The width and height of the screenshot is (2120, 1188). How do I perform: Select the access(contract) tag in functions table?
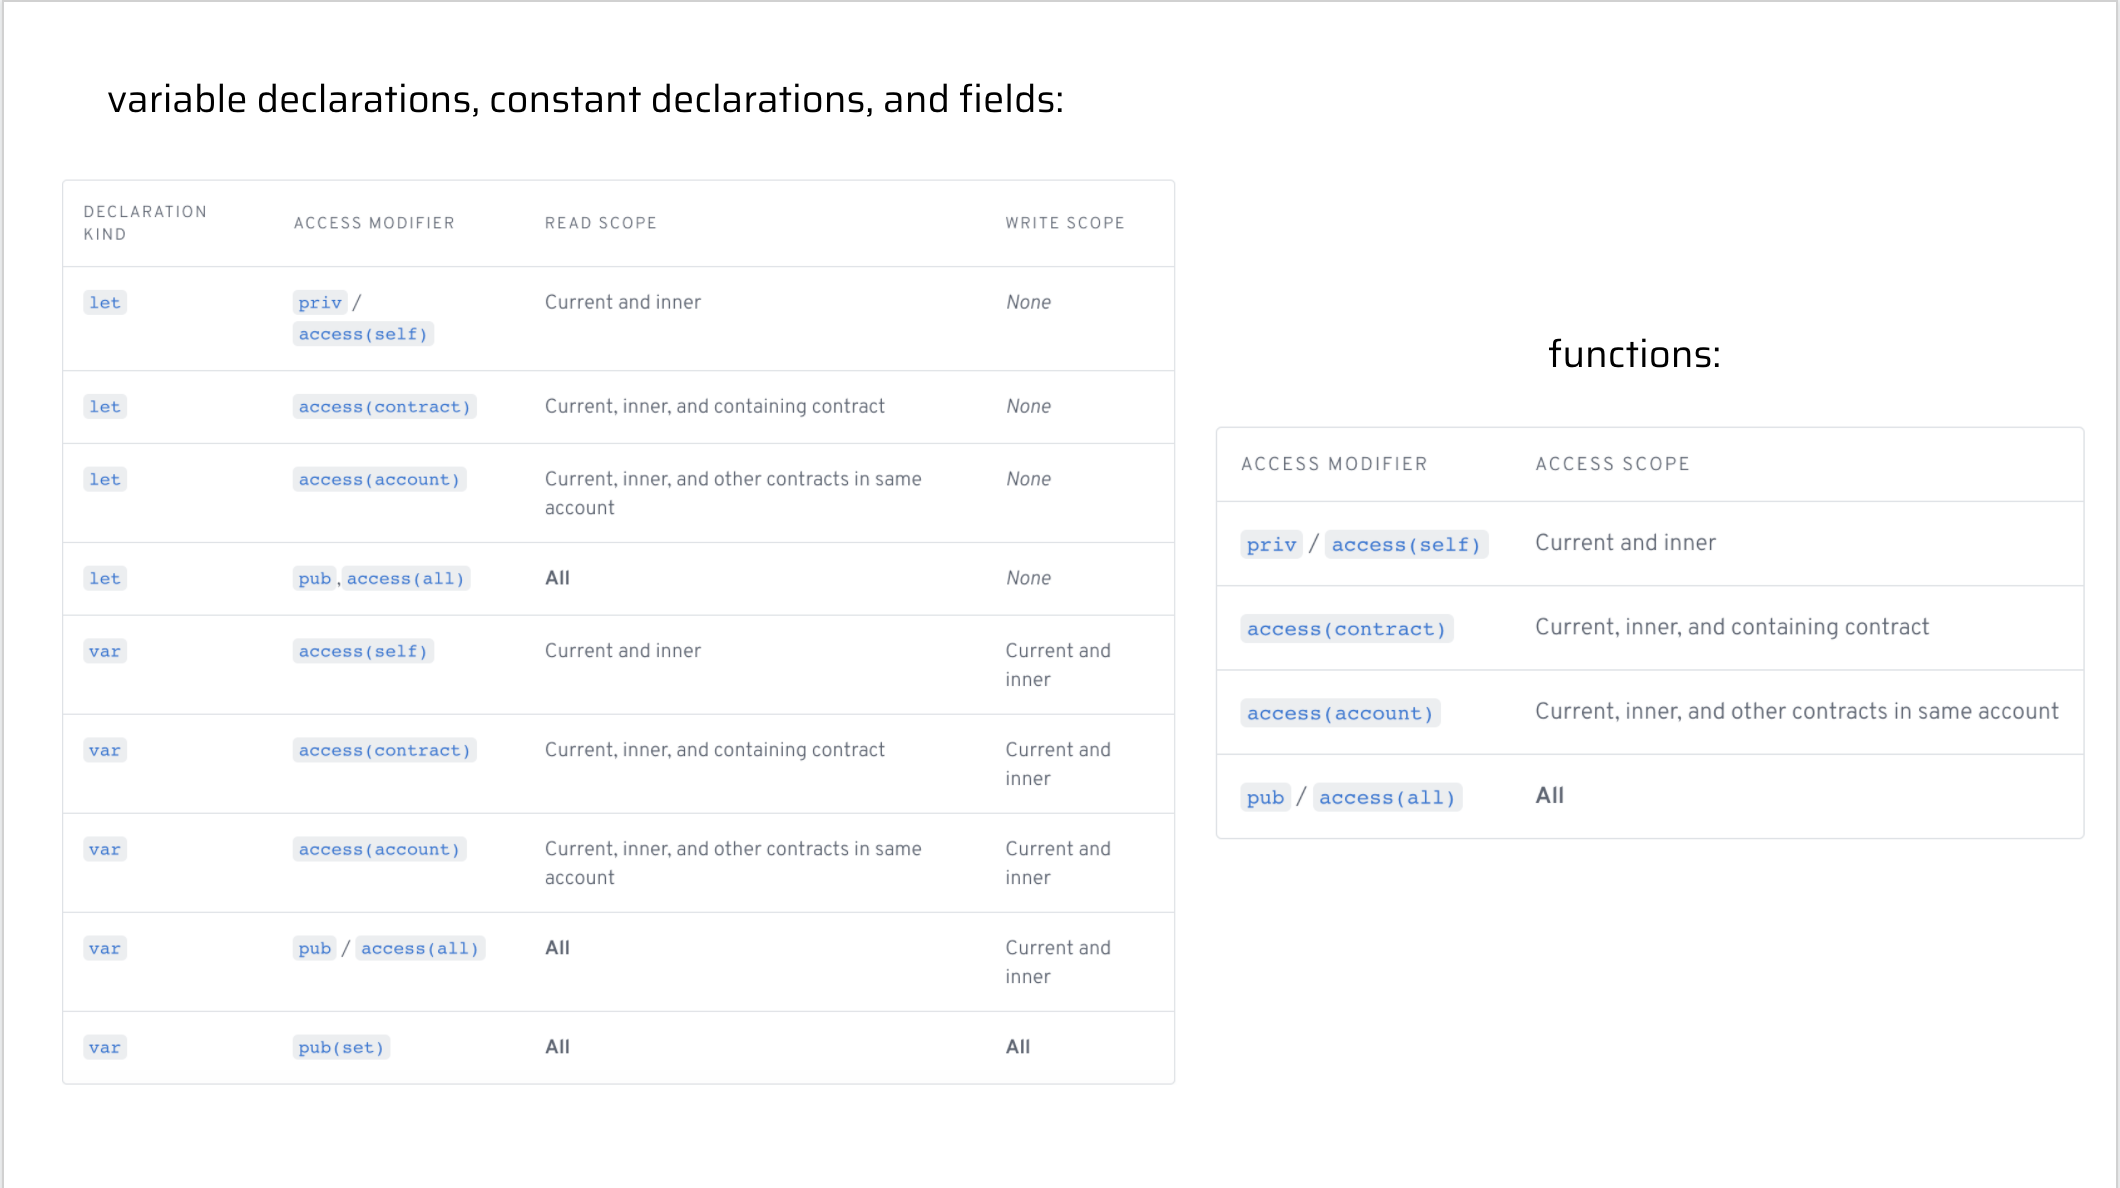1346,628
